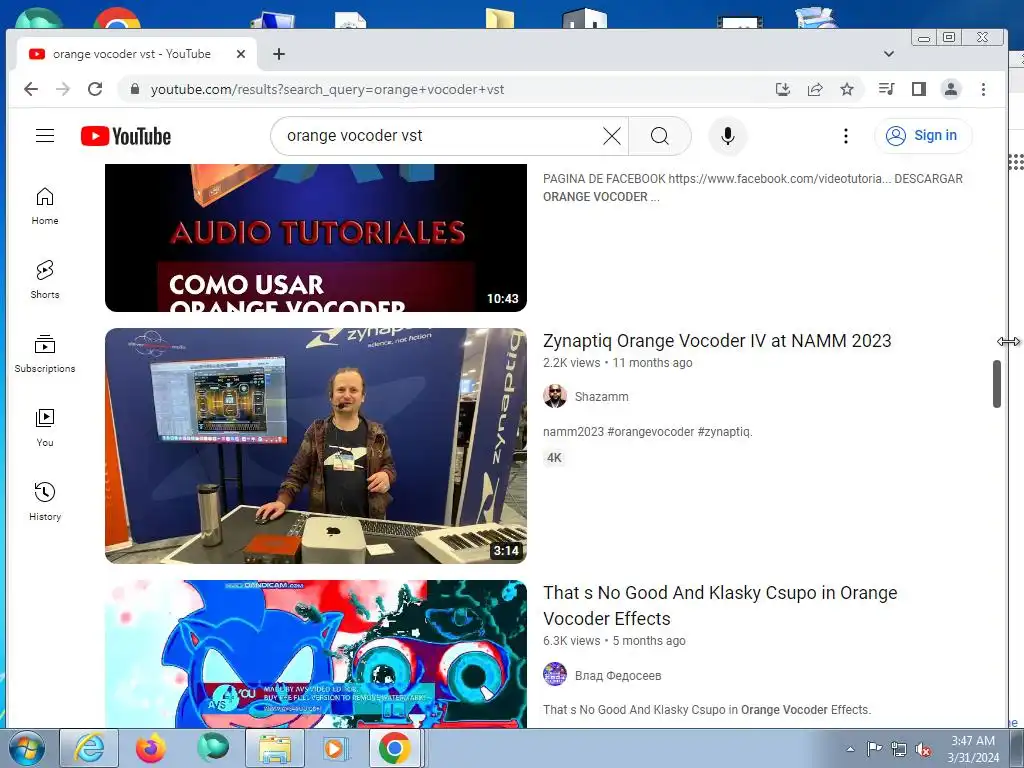Open YouTube settings three-dot menu

point(846,136)
